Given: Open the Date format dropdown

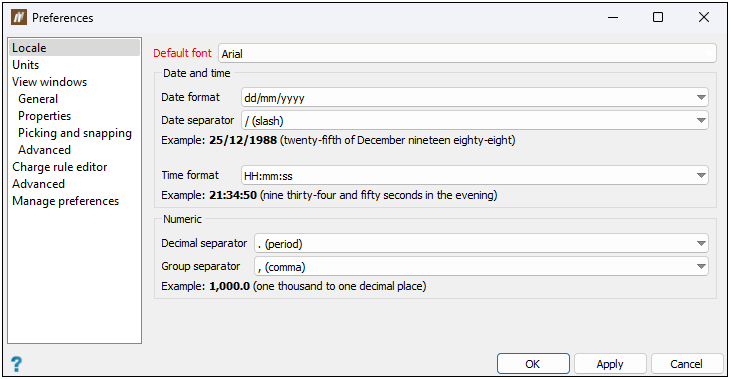Looking at the screenshot, I should click(475, 97).
